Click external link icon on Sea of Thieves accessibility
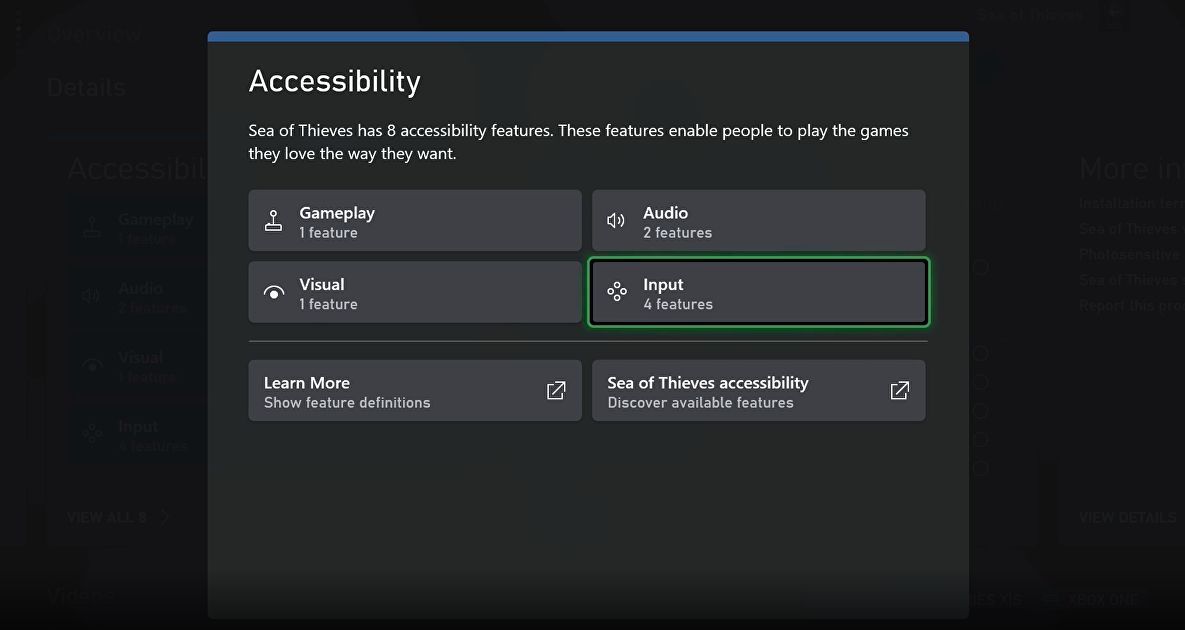 pyautogui.click(x=899, y=391)
